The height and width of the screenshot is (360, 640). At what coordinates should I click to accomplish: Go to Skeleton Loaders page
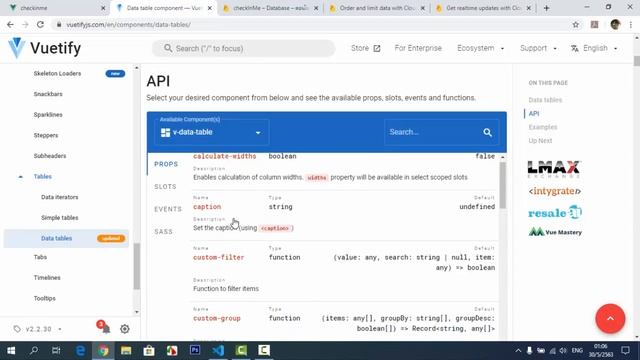click(x=57, y=73)
